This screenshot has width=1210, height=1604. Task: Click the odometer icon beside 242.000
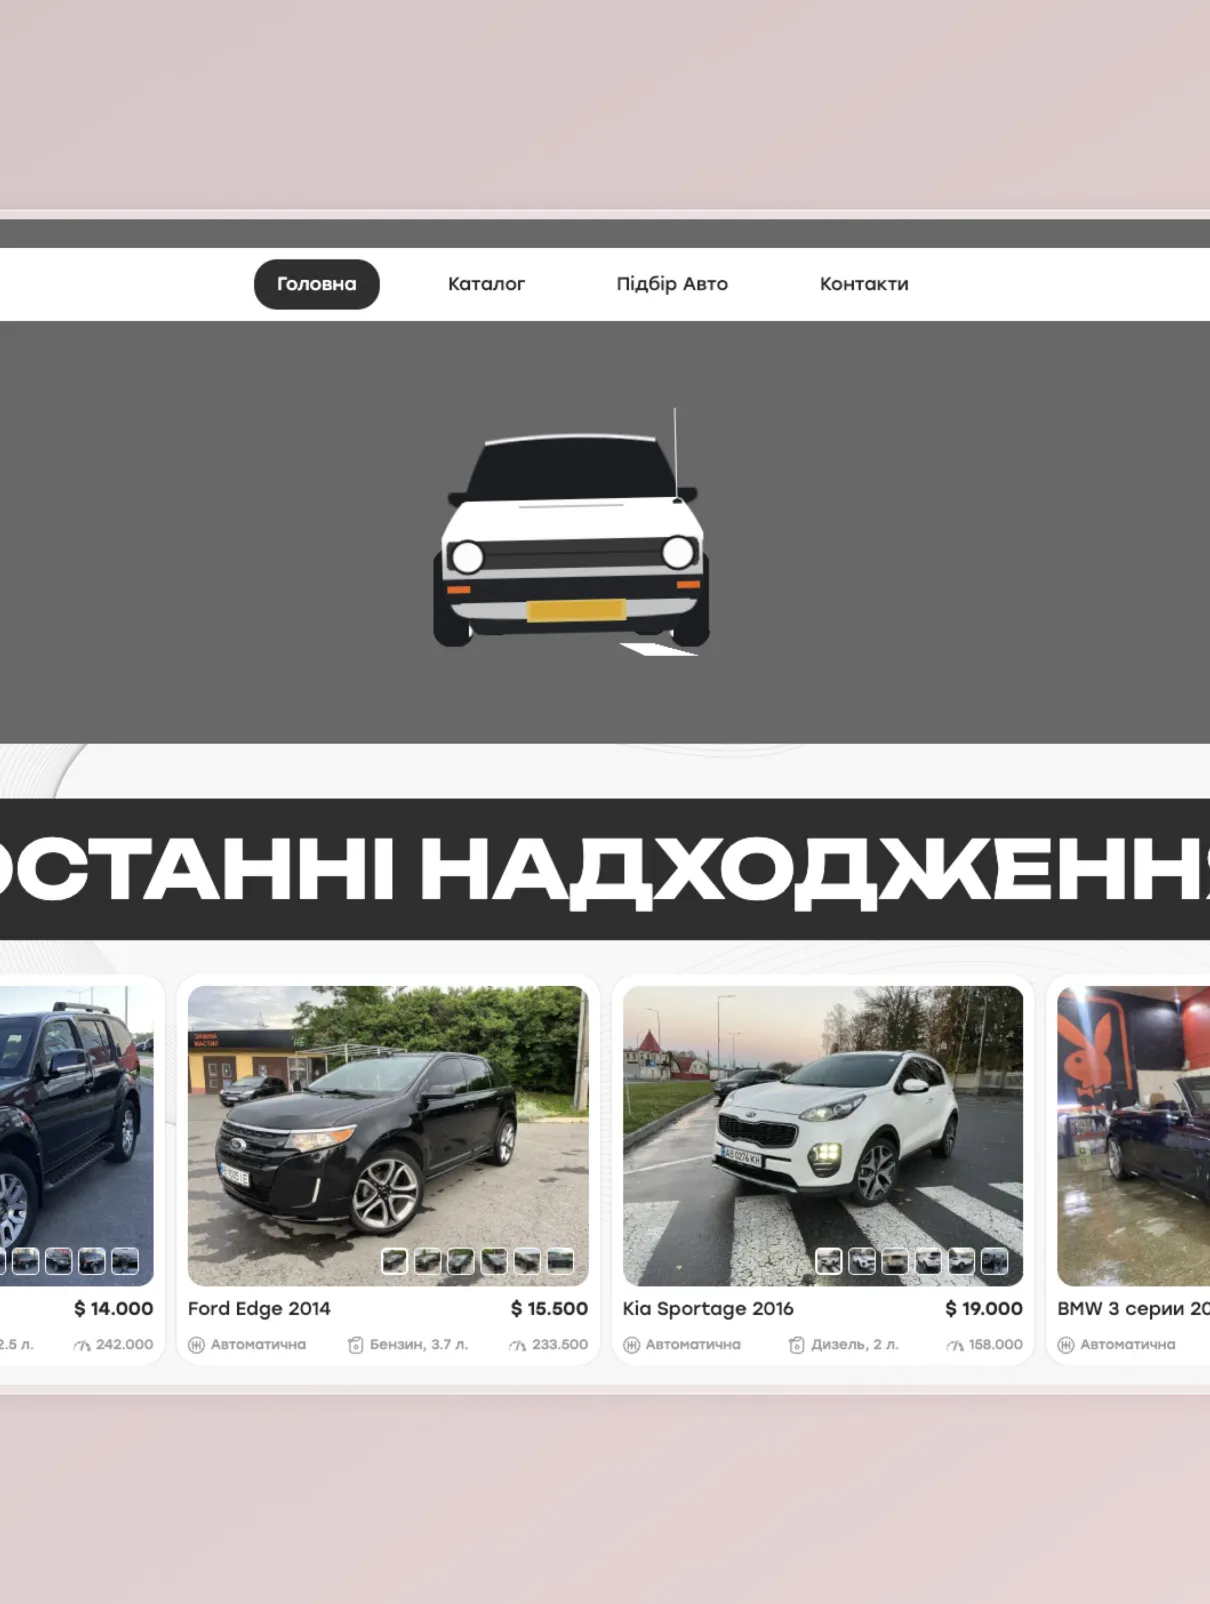tap(82, 1345)
